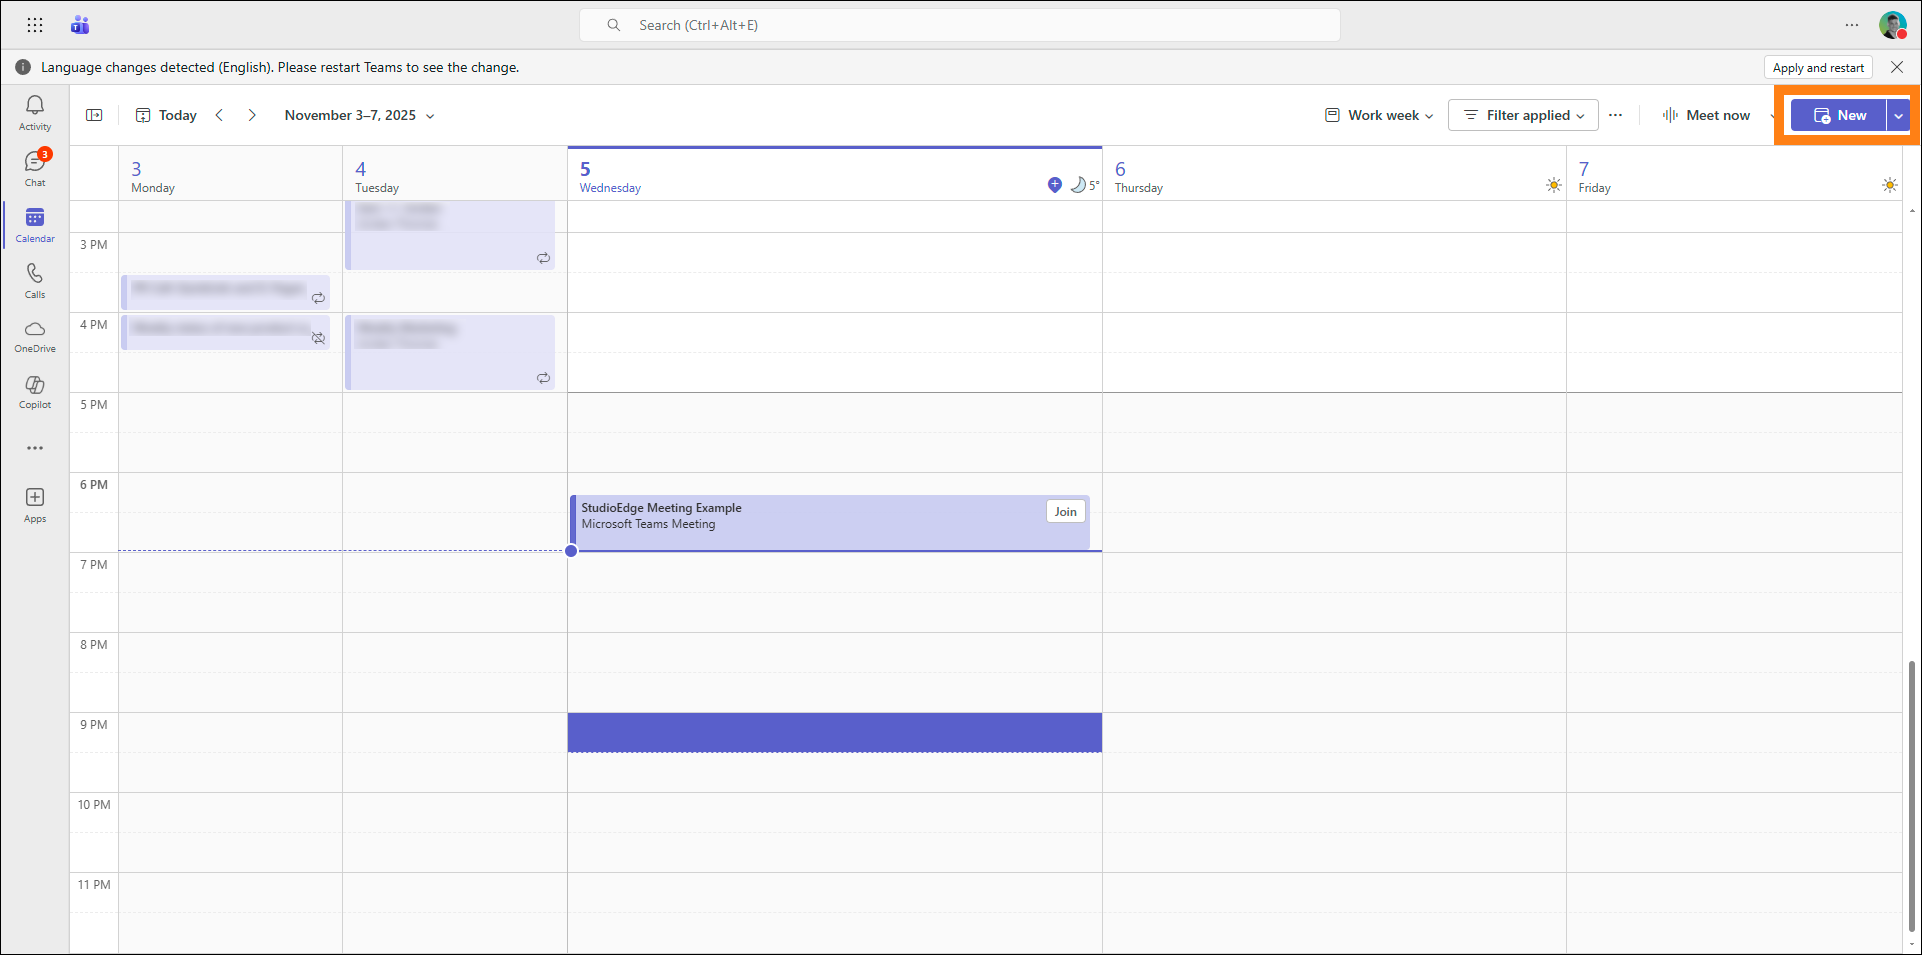Click Apply and restart button

point(1818,68)
